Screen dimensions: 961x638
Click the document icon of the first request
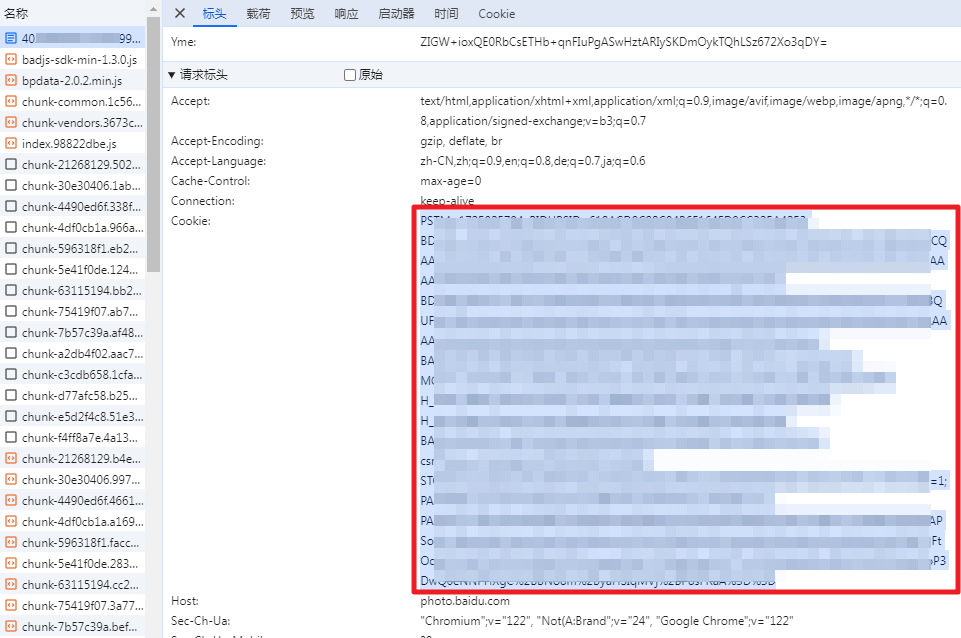tap(11, 38)
